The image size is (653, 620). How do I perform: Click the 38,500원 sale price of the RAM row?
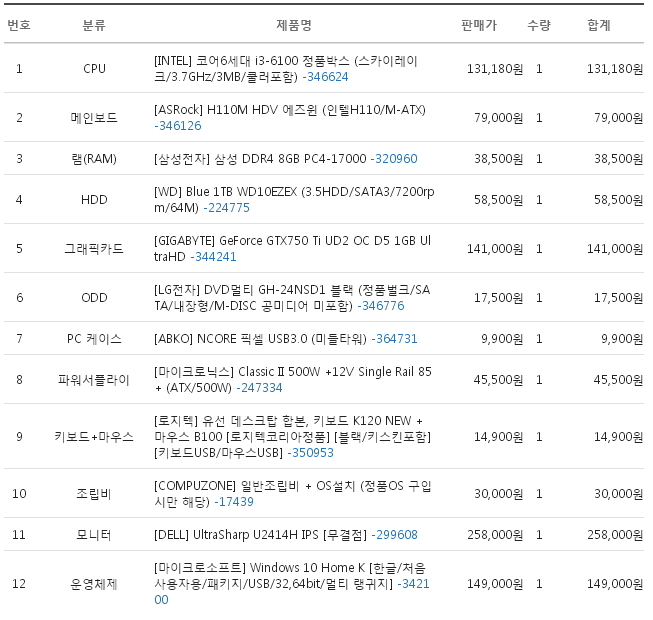click(x=498, y=159)
